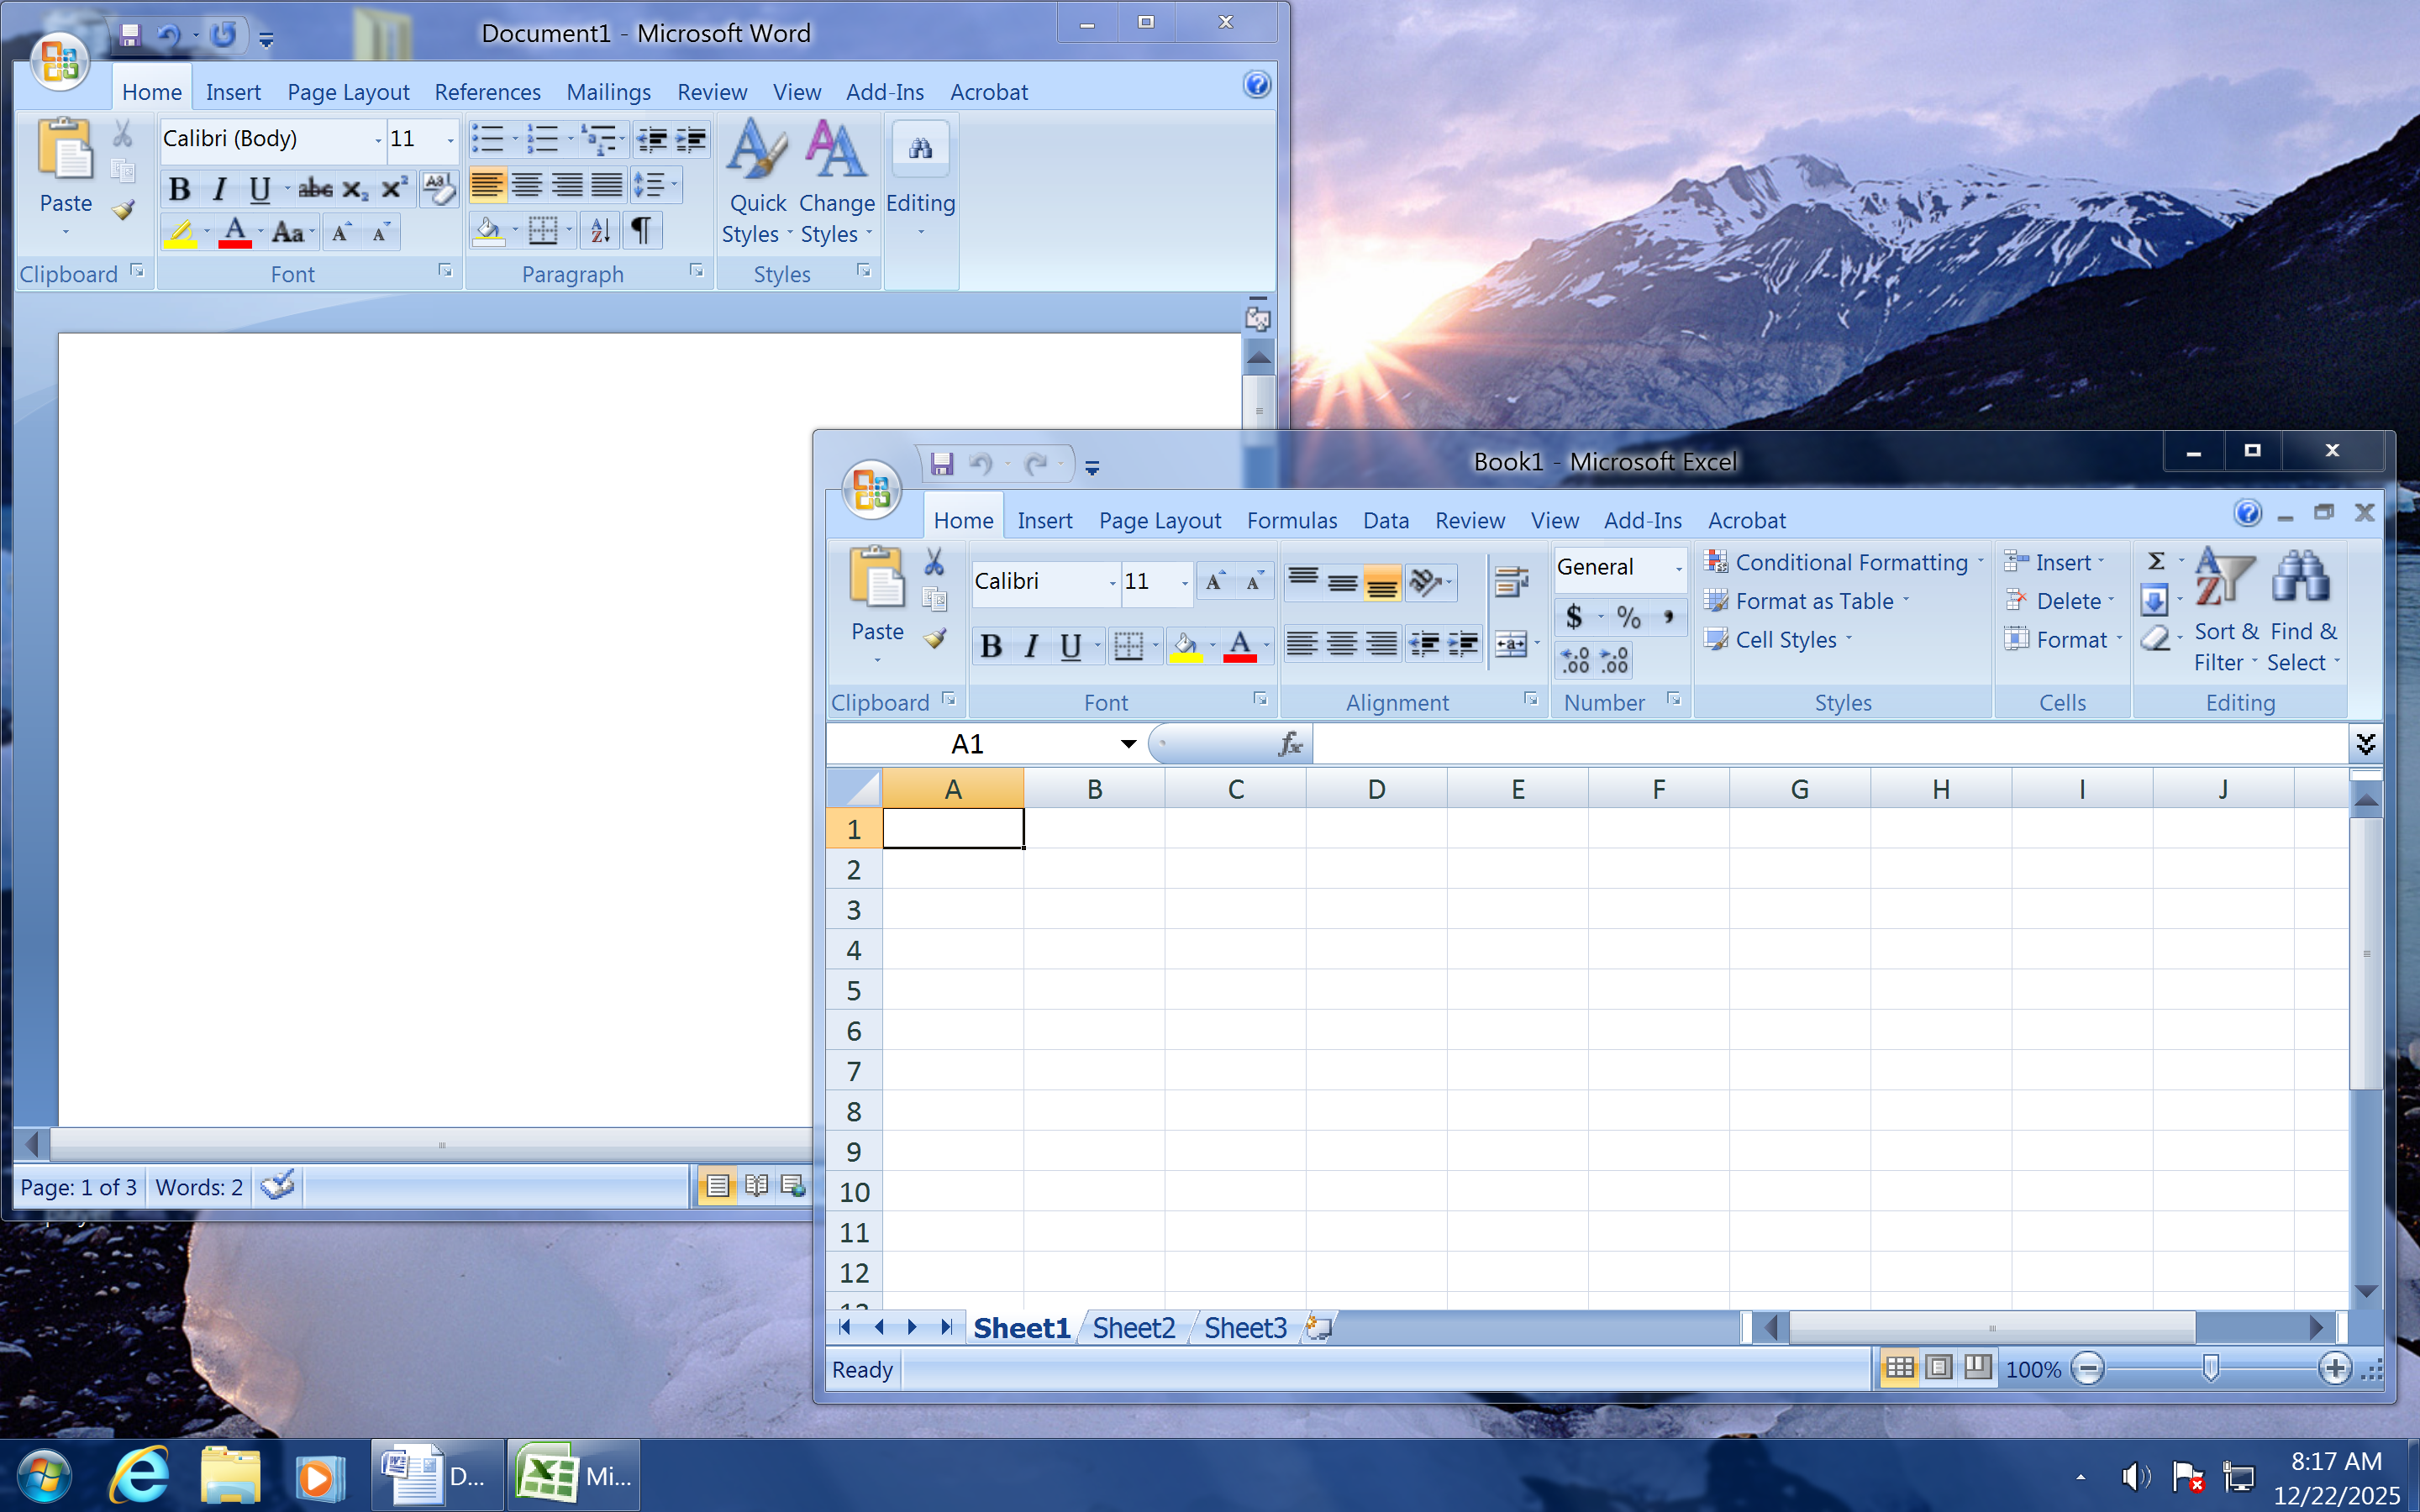
Task: Toggle Excel's Page Layout view button
Action: click(x=1938, y=1367)
